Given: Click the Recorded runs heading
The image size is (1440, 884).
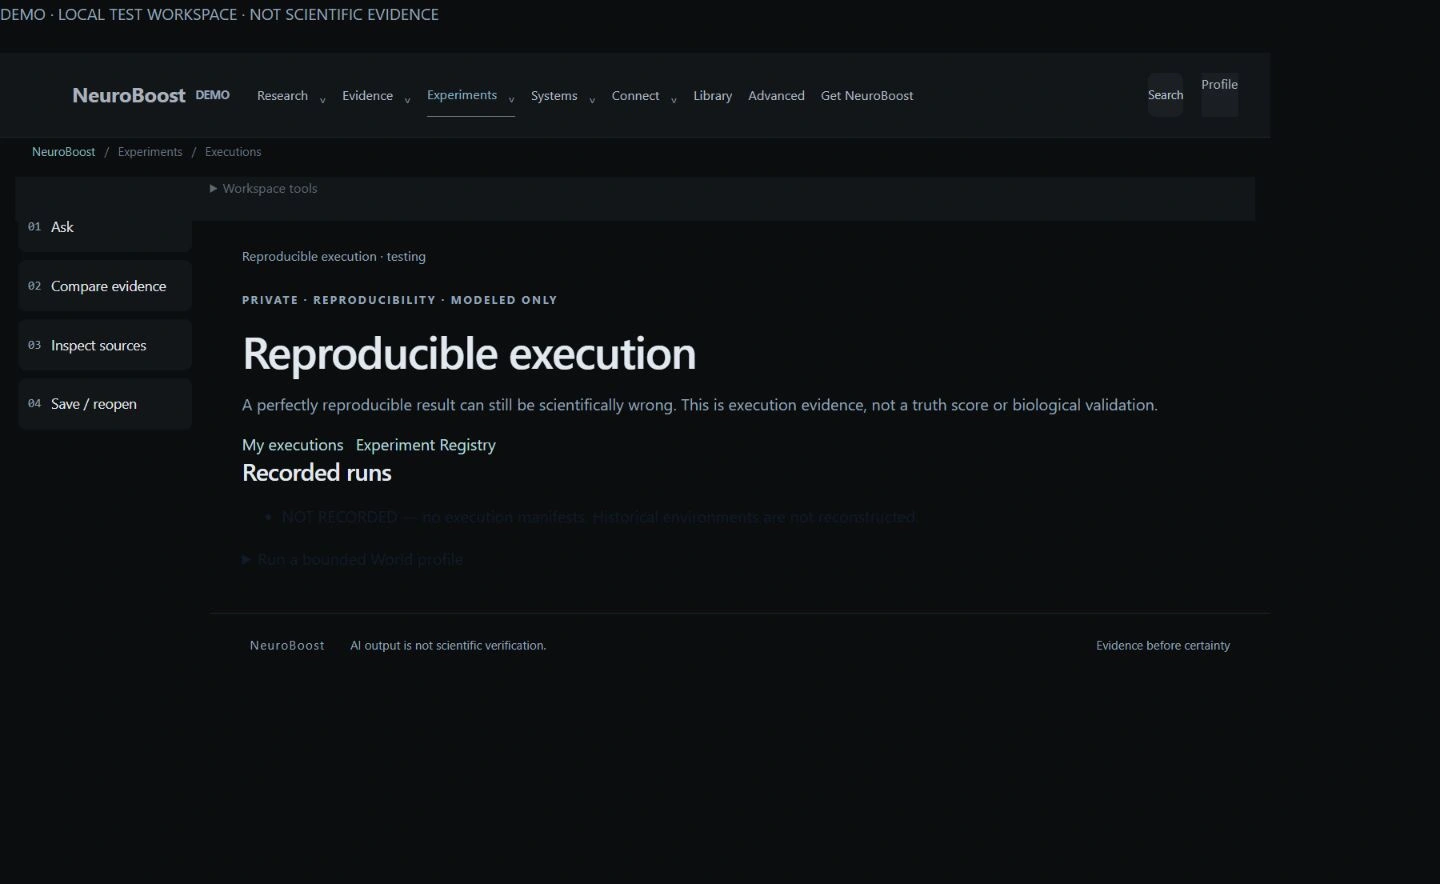Looking at the screenshot, I should click(317, 473).
